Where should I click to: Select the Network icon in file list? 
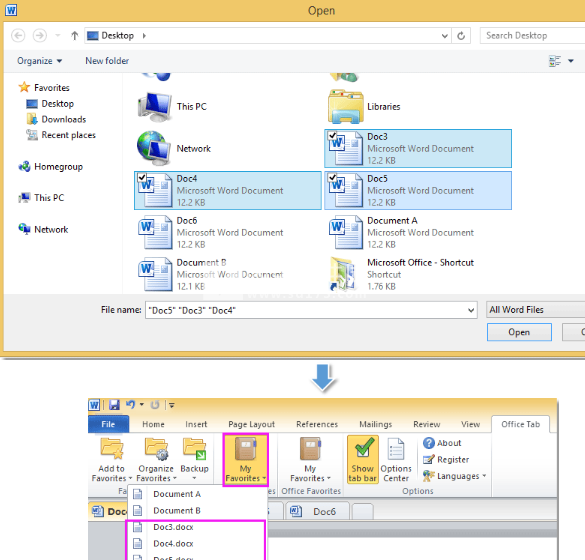click(x=154, y=148)
